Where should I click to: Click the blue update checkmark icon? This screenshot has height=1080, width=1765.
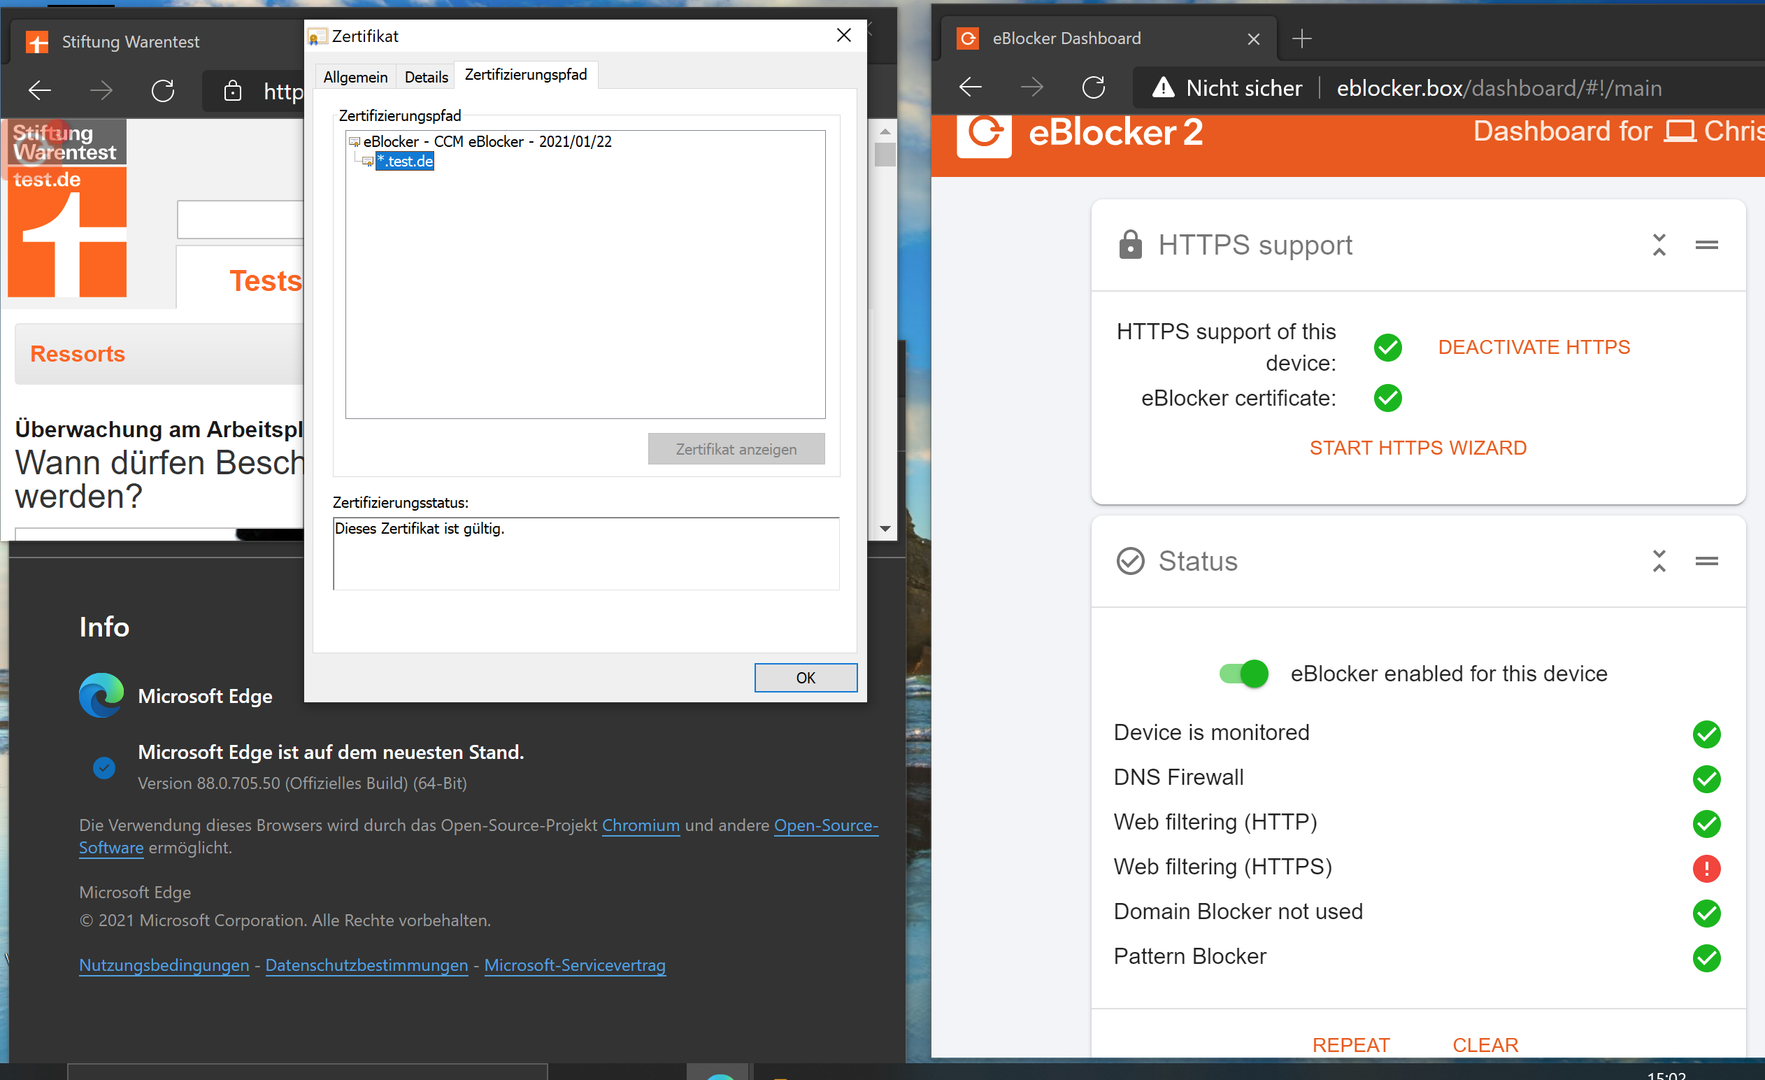point(104,768)
